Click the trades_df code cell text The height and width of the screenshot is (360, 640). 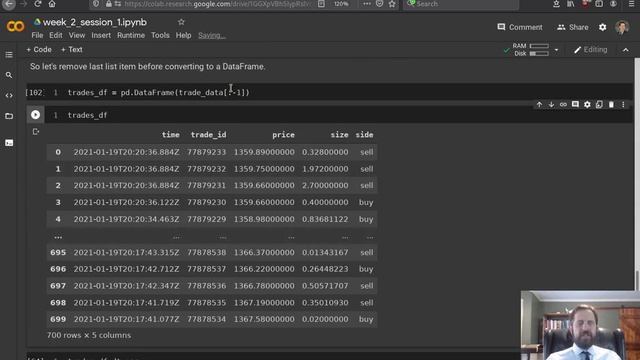pos(87,116)
